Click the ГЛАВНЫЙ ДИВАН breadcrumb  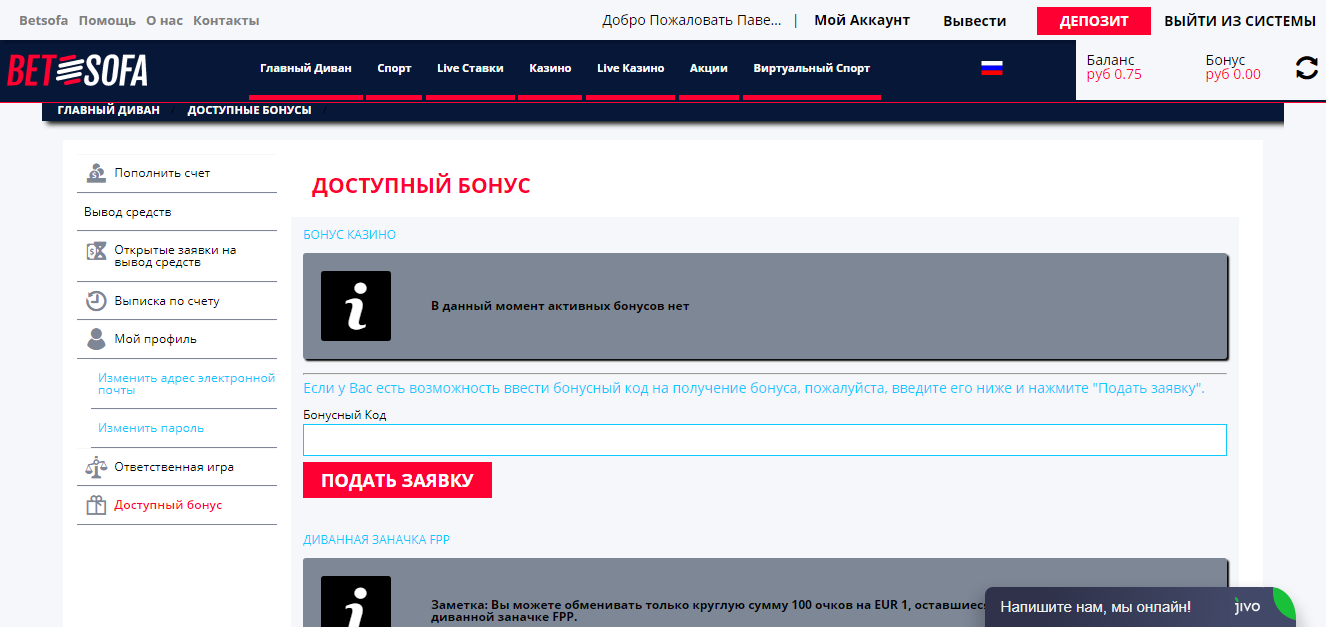(108, 110)
